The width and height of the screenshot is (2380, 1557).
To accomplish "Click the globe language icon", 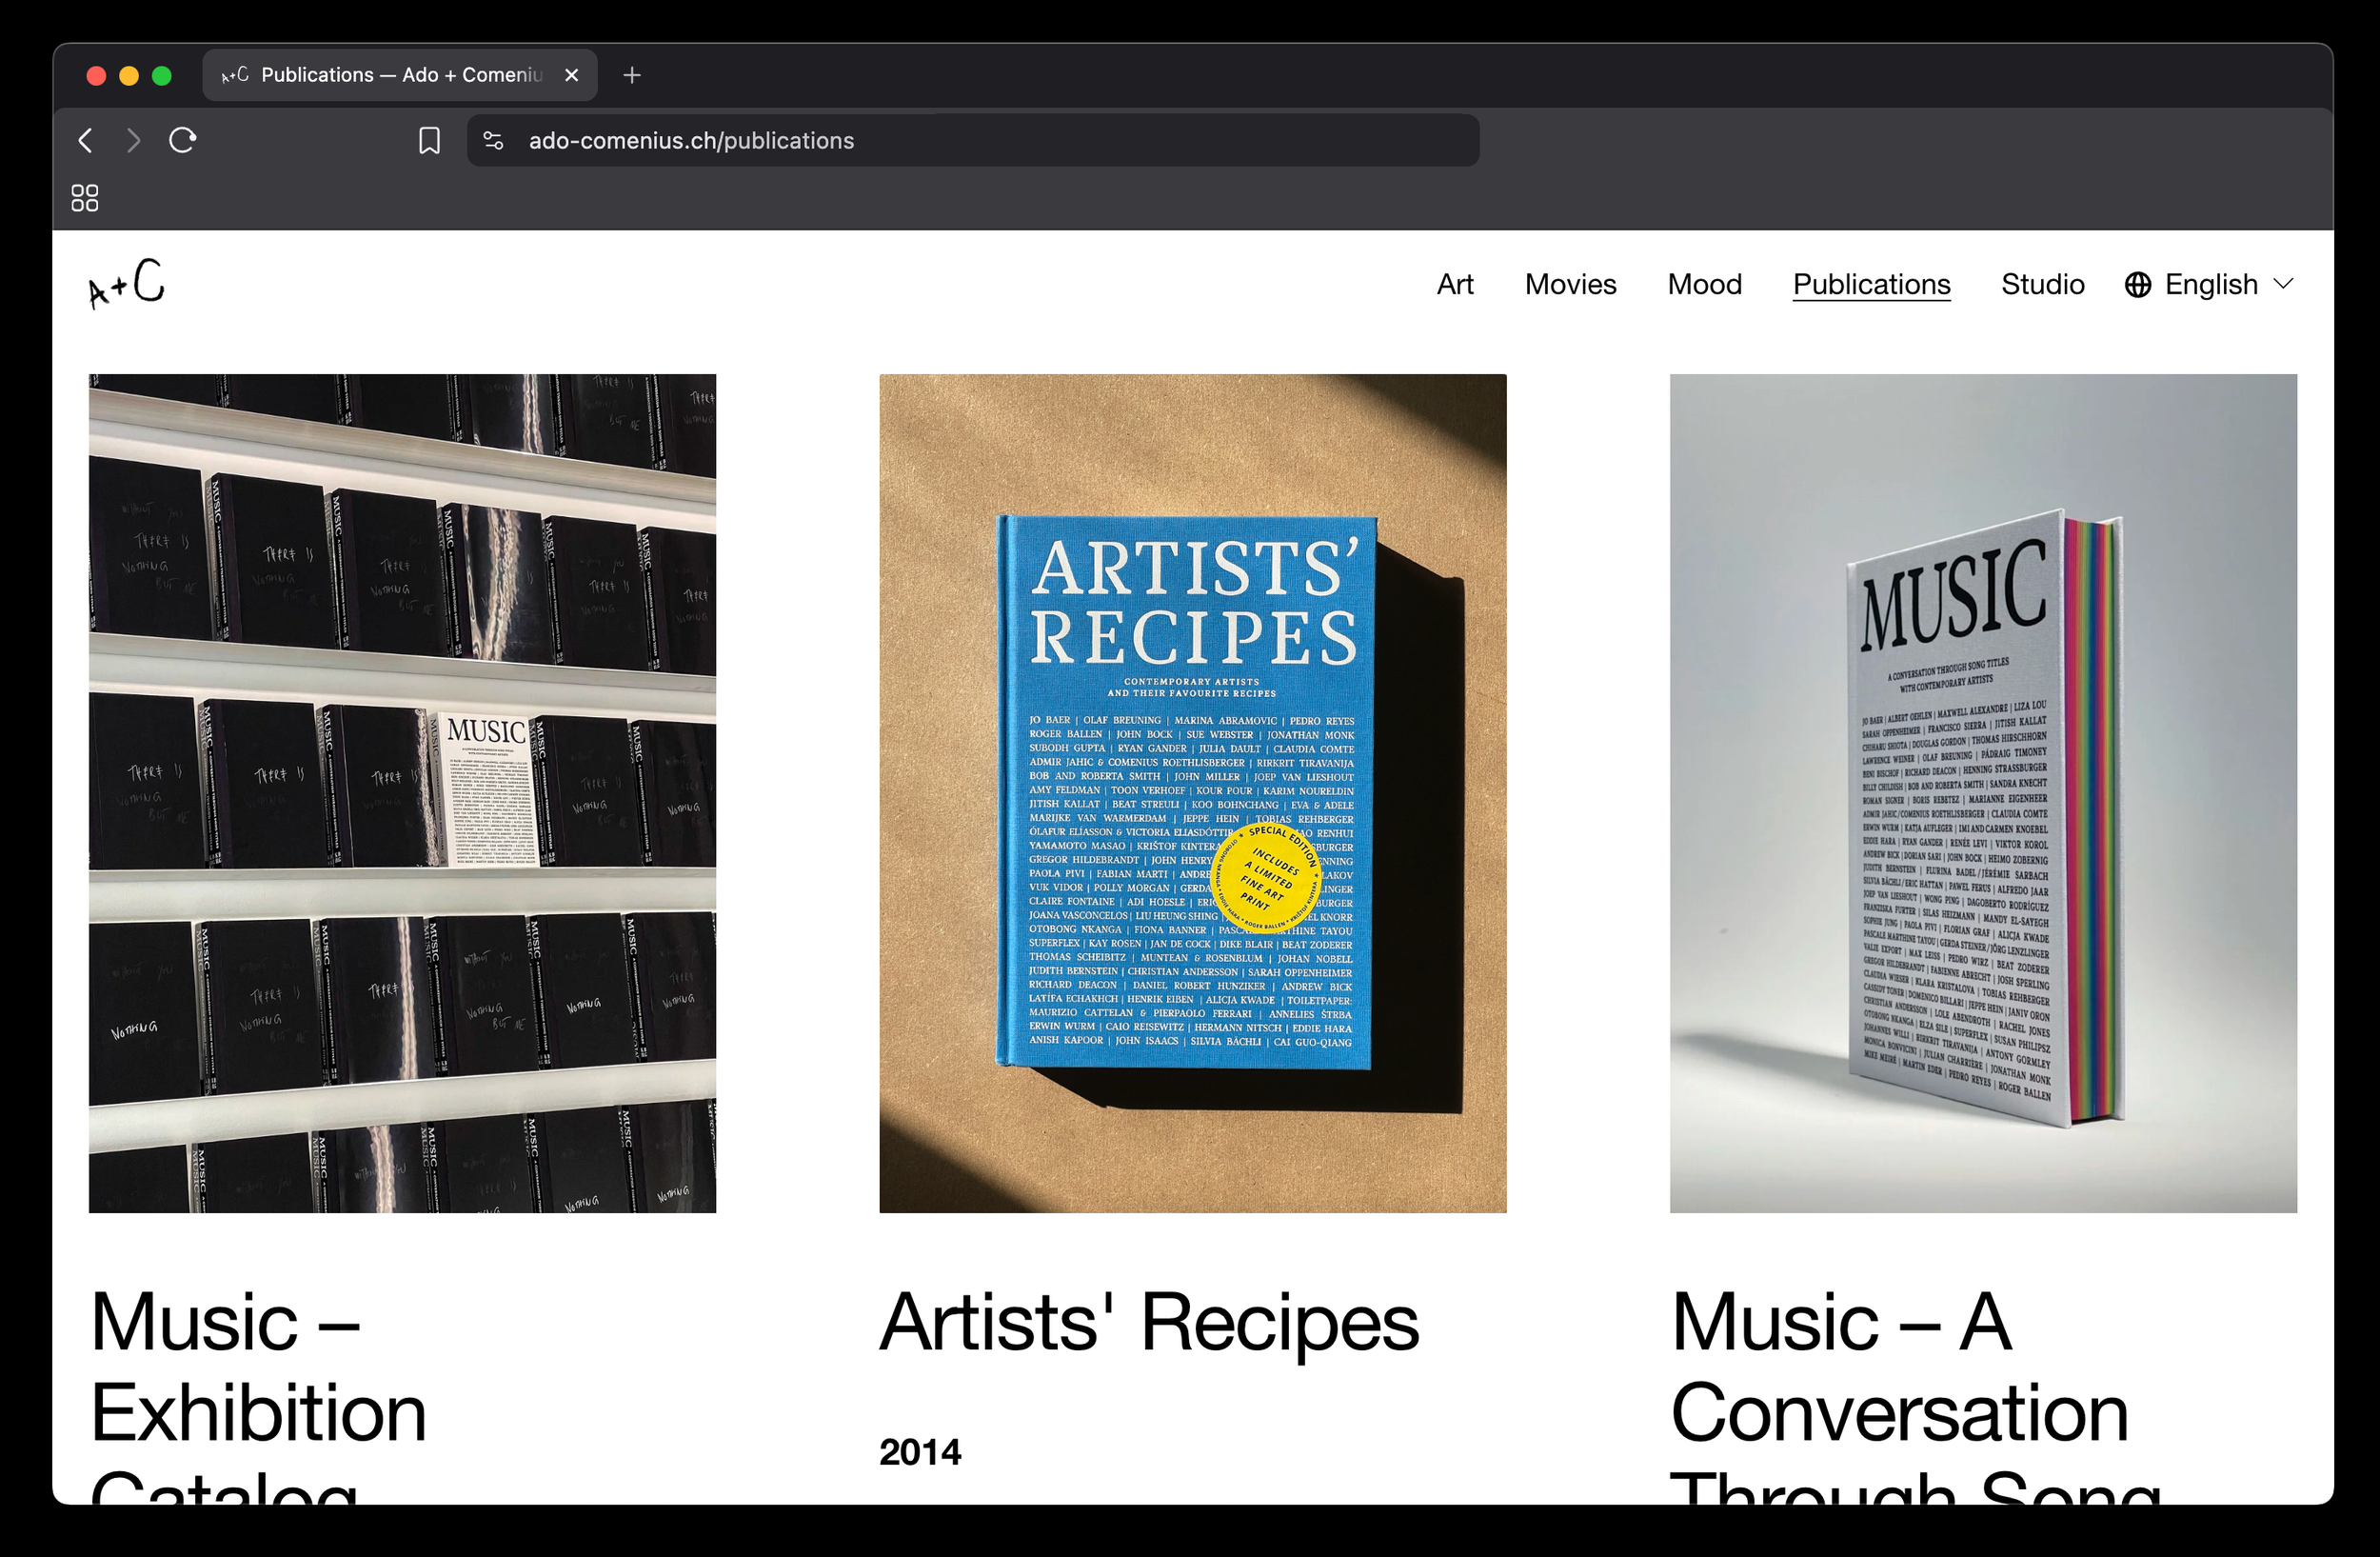I will 2138,285.
